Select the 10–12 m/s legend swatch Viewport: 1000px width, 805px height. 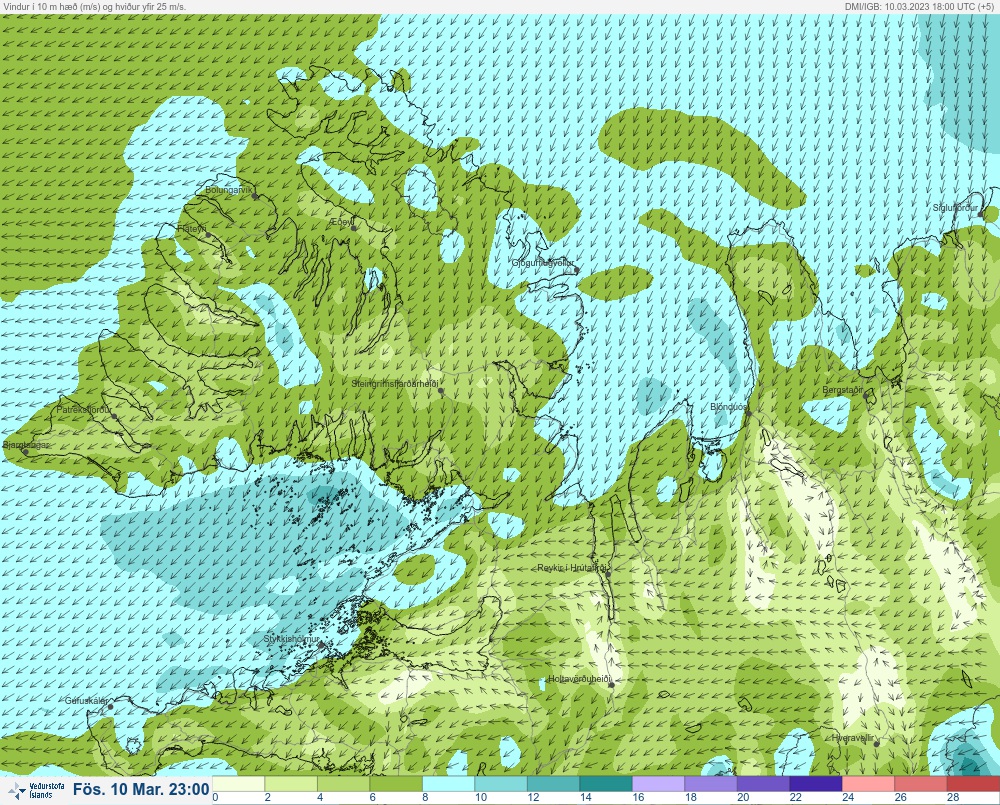[x=501, y=783]
